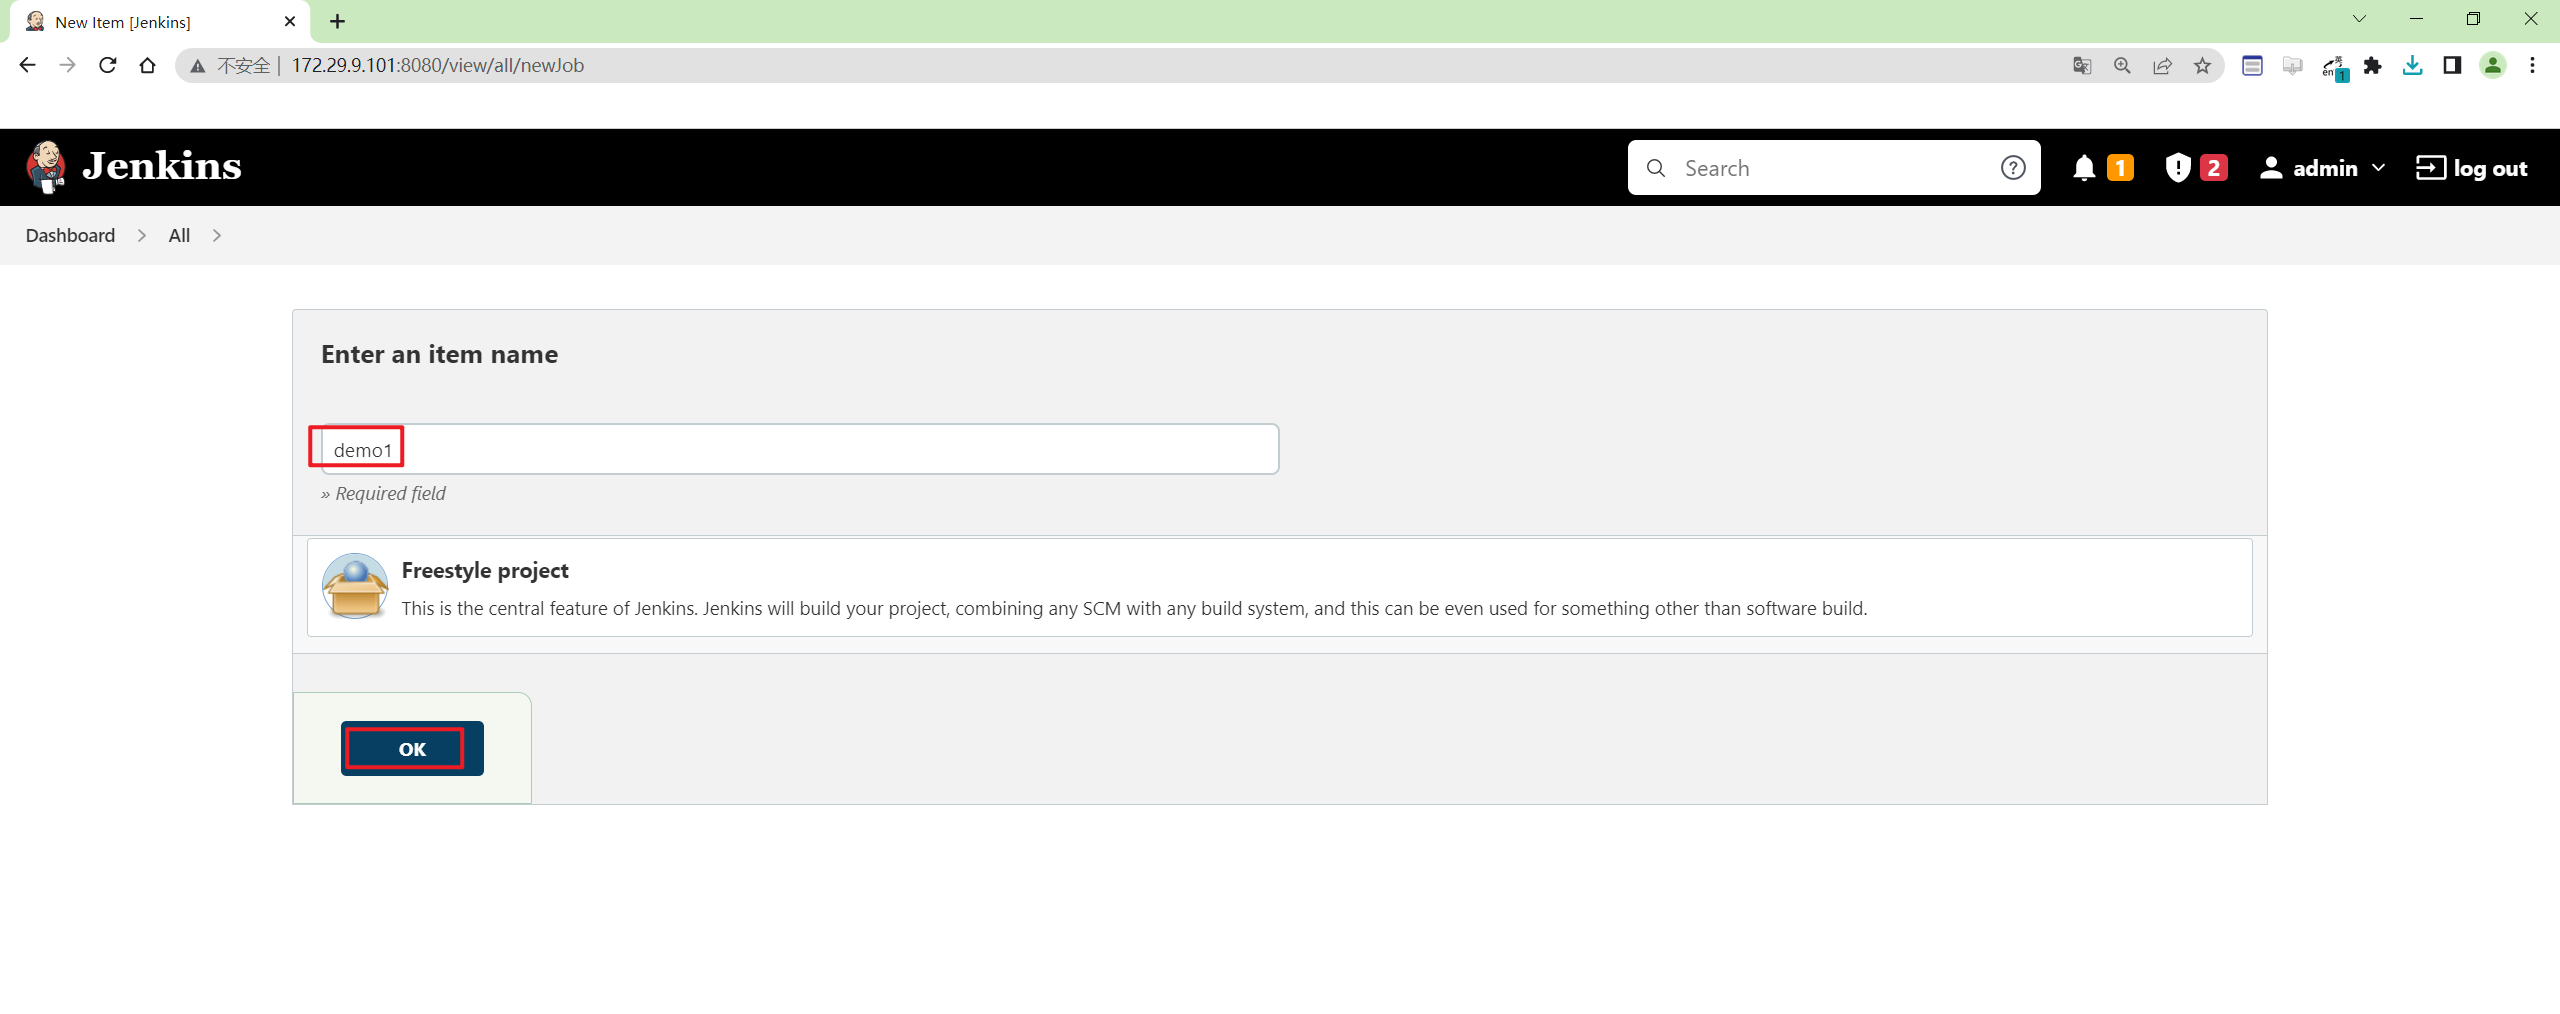
Task: Open the zoom magnifier icon
Action: 2122,65
